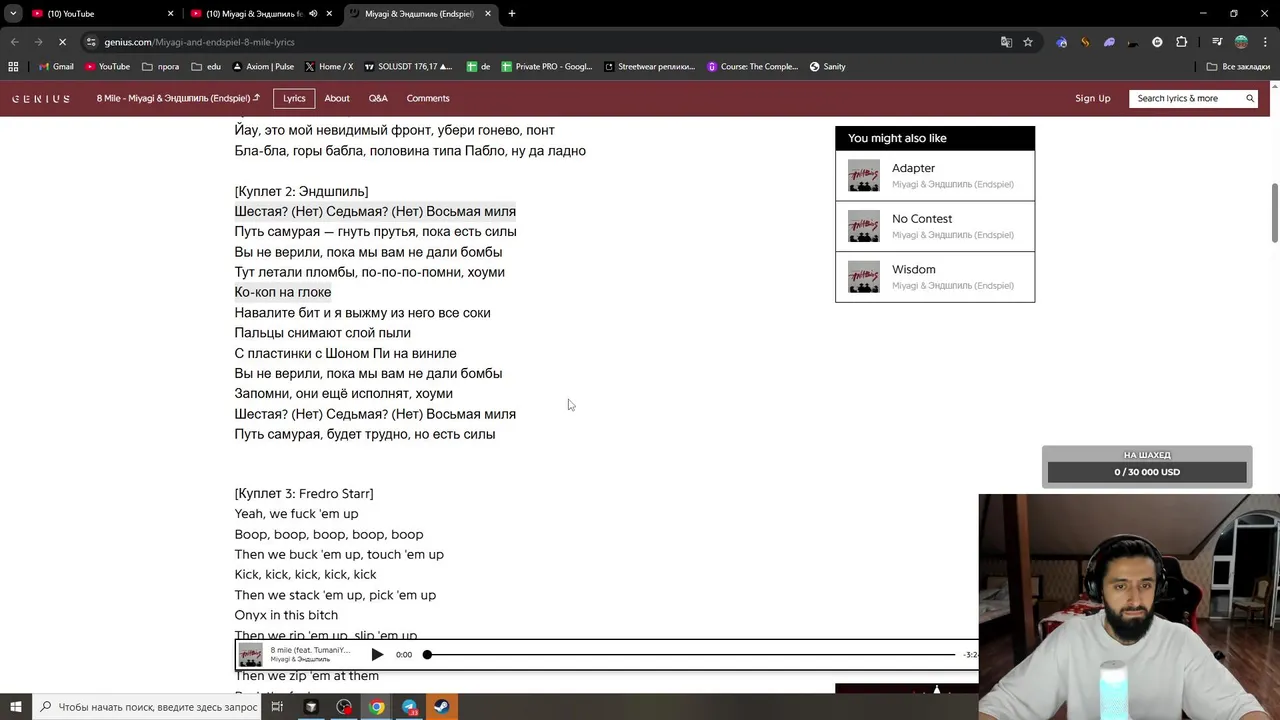Image resolution: width=1280 pixels, height=720 pixels.
Task: Open the Chrome apps grid icon
Action: click(13, 67)
